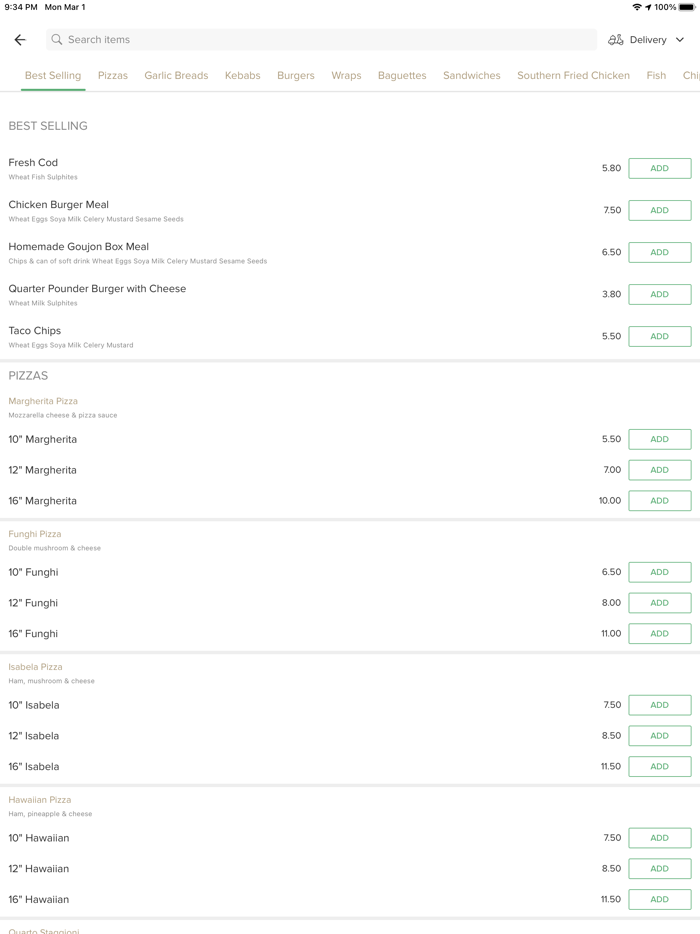Add Chicken Burger Meal to basket
Viewport: 700px width, 934px height.
(x=659, y=211)
